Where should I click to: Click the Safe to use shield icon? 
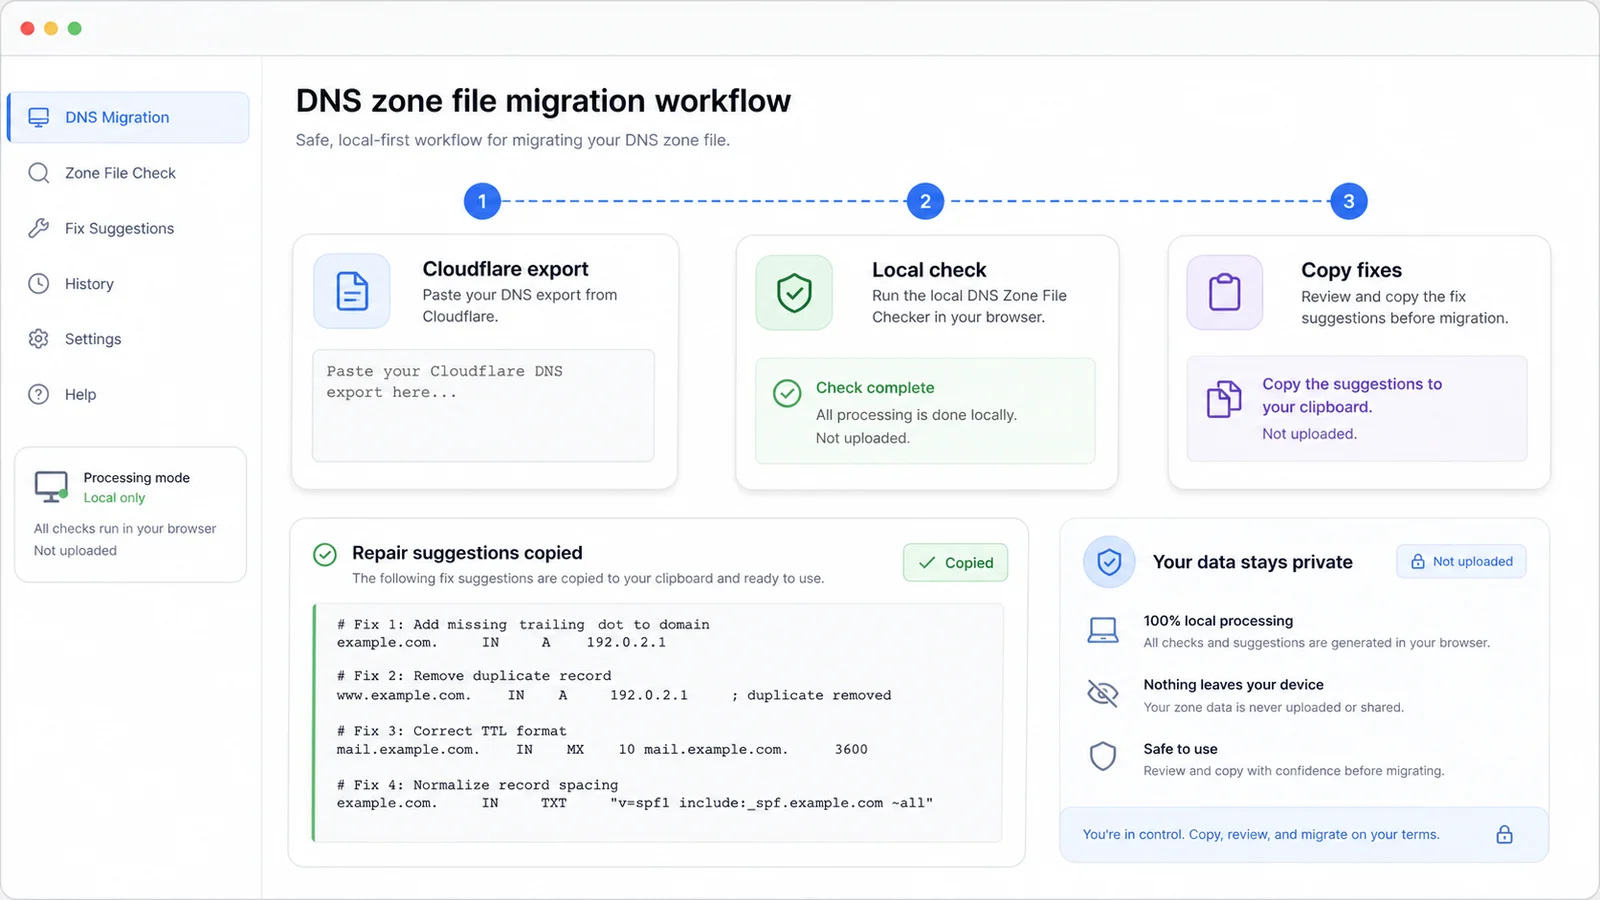coord(1103,756)
